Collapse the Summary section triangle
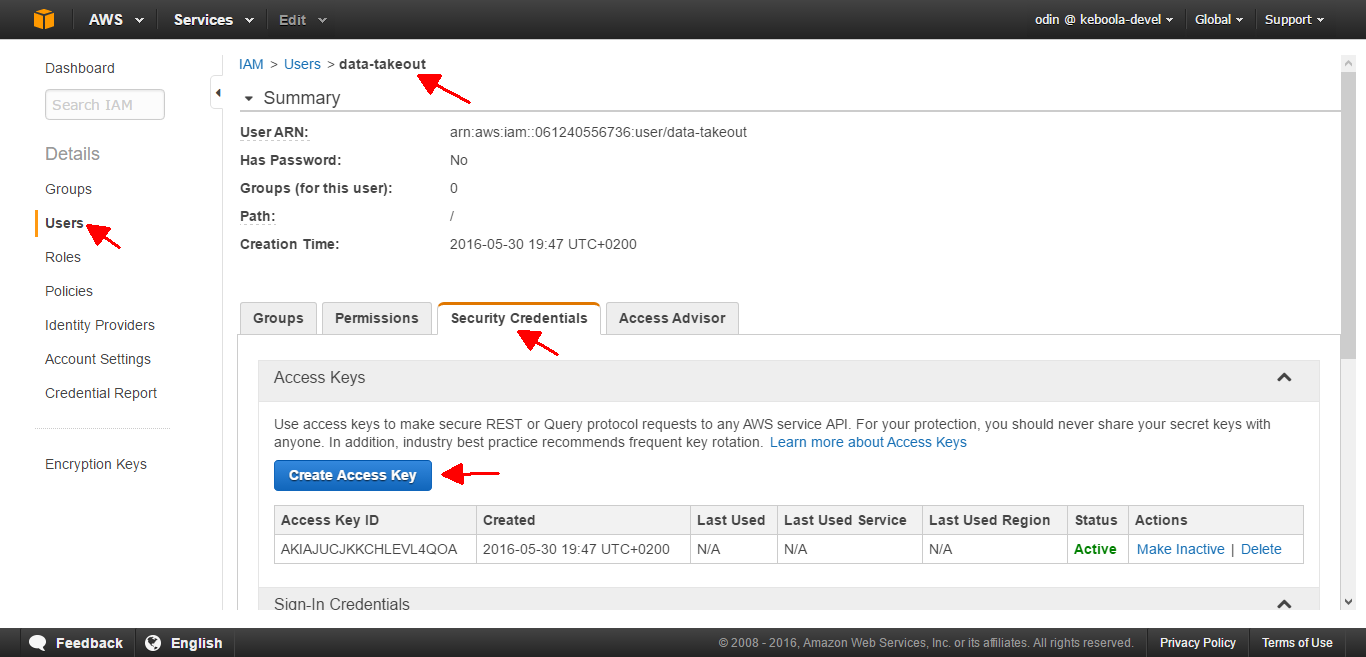1366x657 pixels. click(x=248, y=99)
